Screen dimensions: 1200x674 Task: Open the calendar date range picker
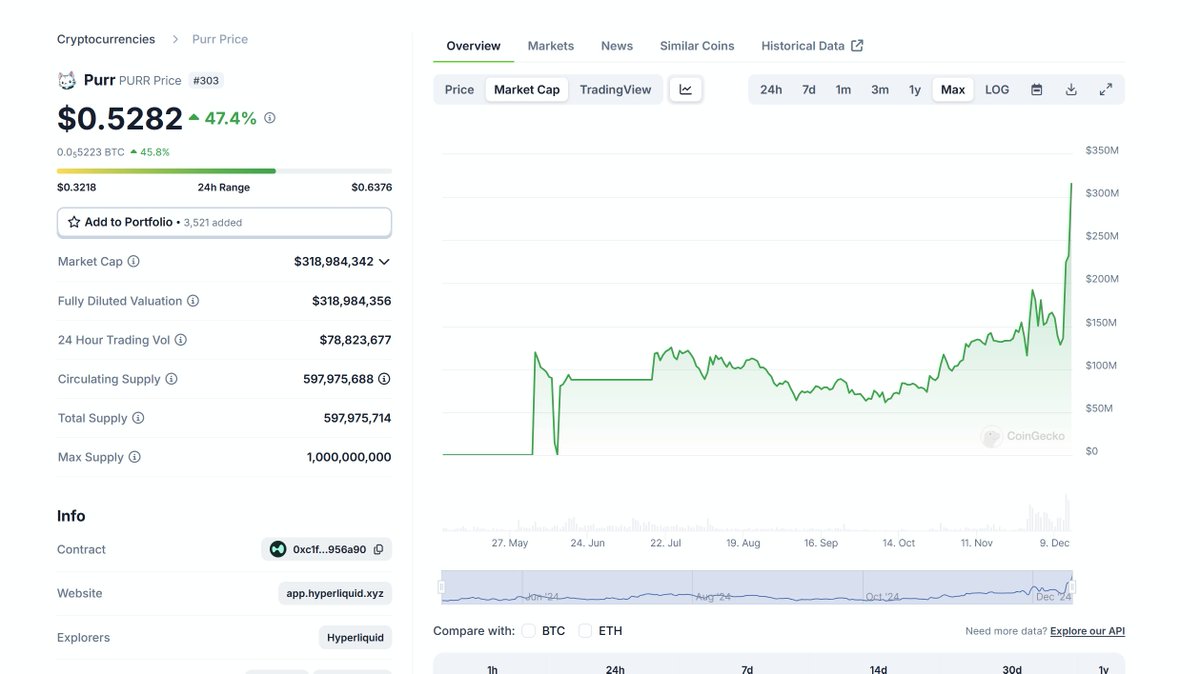1037,89
